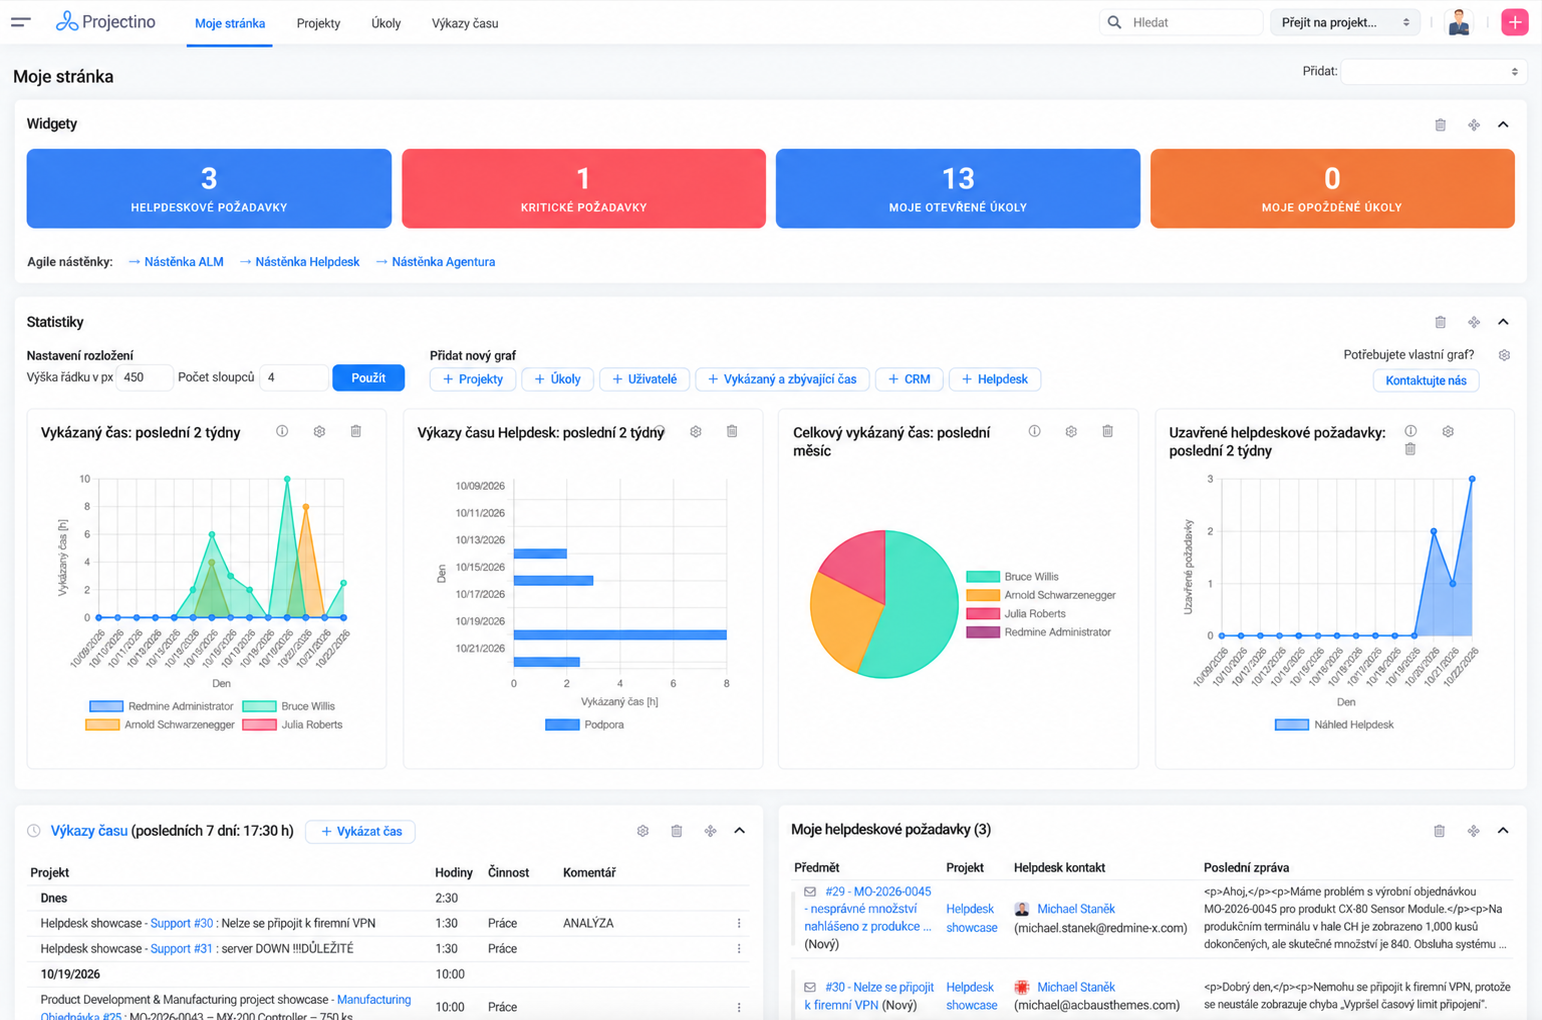Open the Úkoly tab
The image size is (1542, 1020).
[x=386, y=23]
